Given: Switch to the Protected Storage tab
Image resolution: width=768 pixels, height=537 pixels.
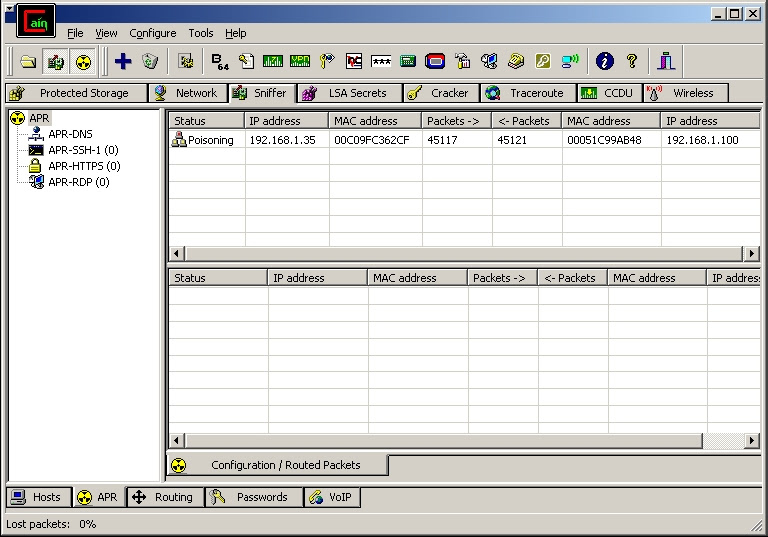Looking at the screenshot, I should click(x=76, y=93).
